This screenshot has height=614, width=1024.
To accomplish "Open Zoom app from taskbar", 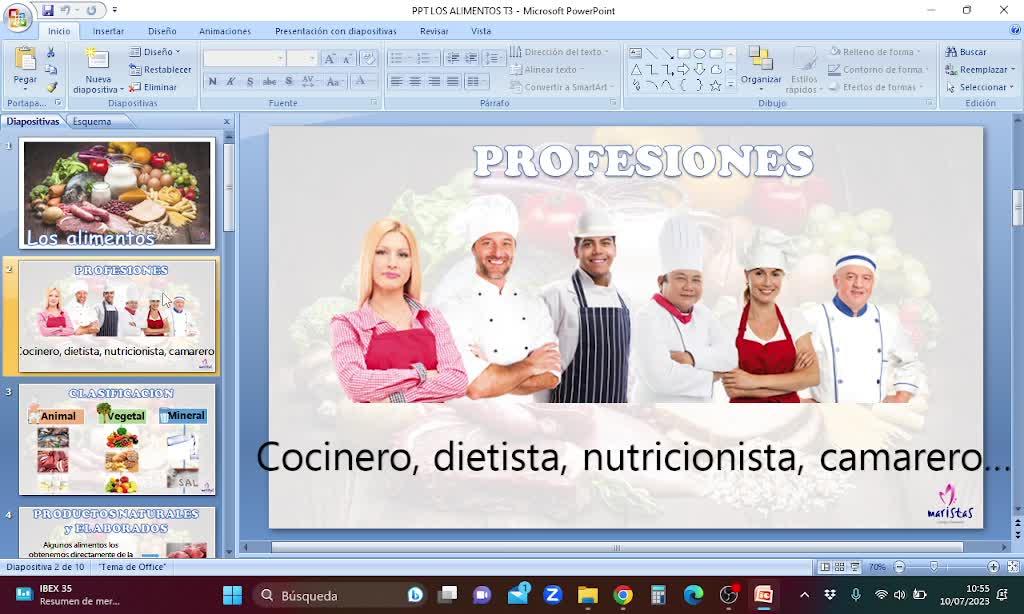I will (552, 595).
